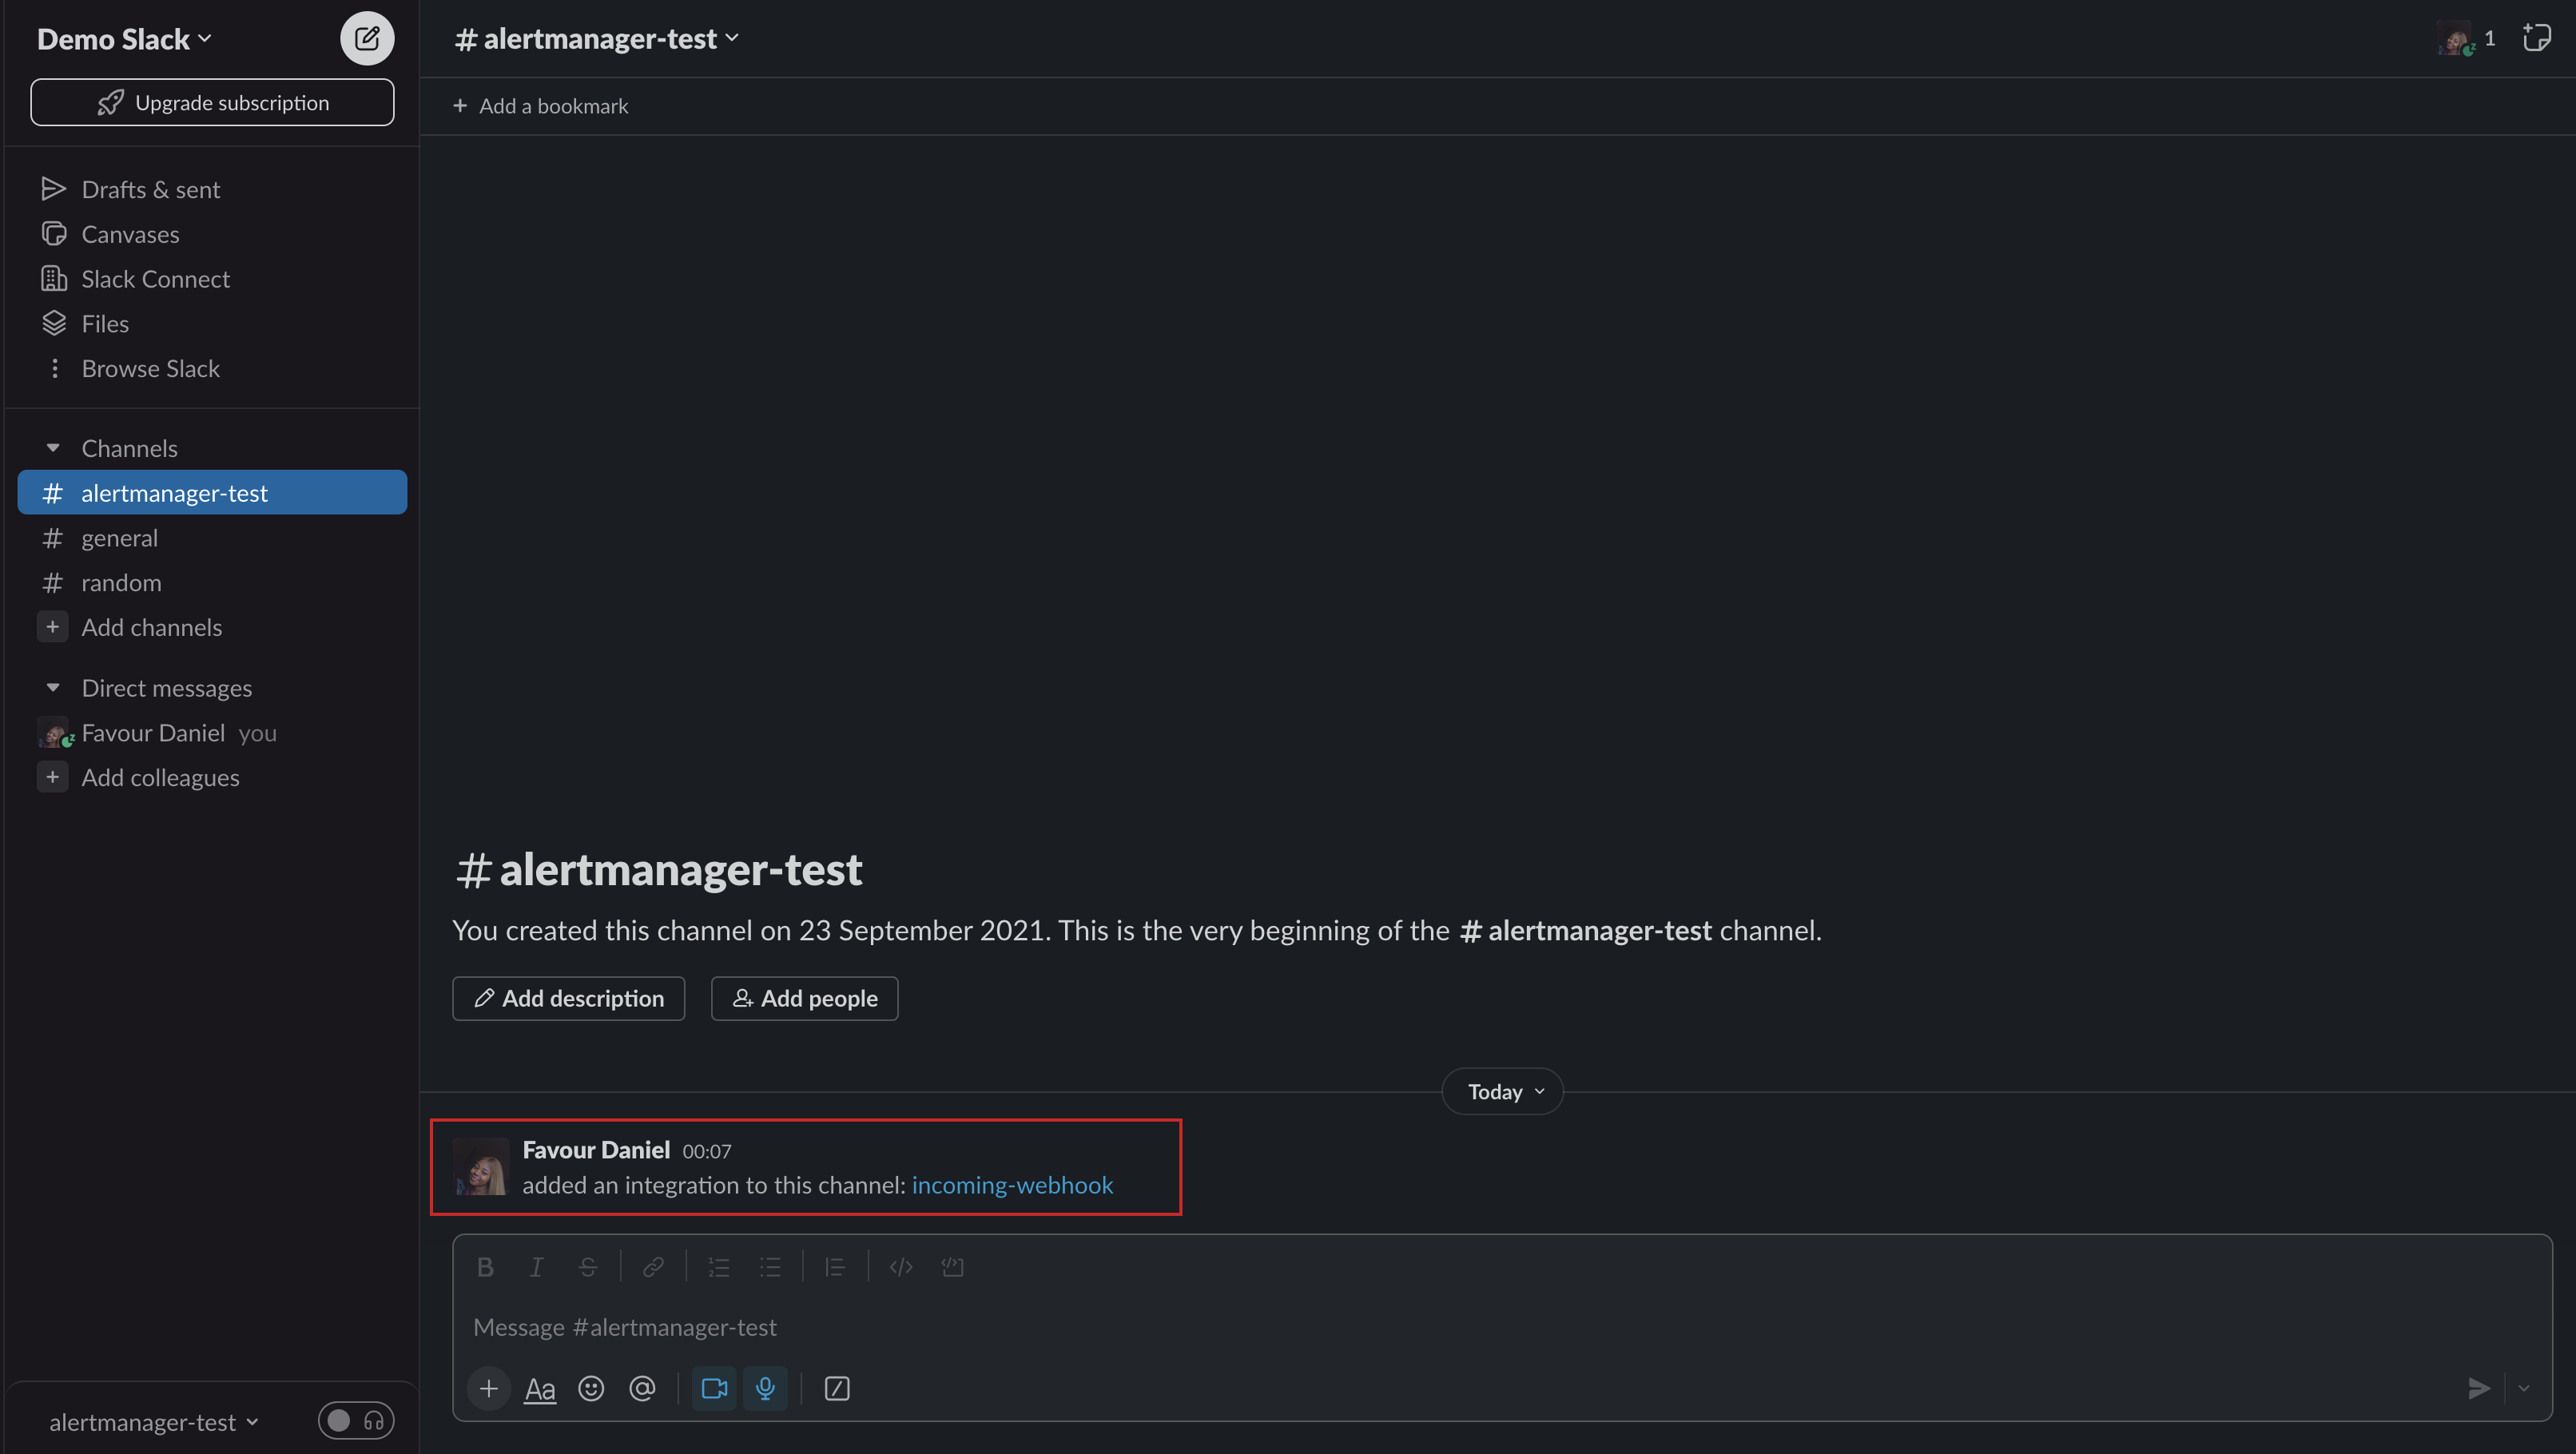Viewport: 2576px width, 1454px height.
Task: Toggle italic formatting
Action: [536, 1267]
